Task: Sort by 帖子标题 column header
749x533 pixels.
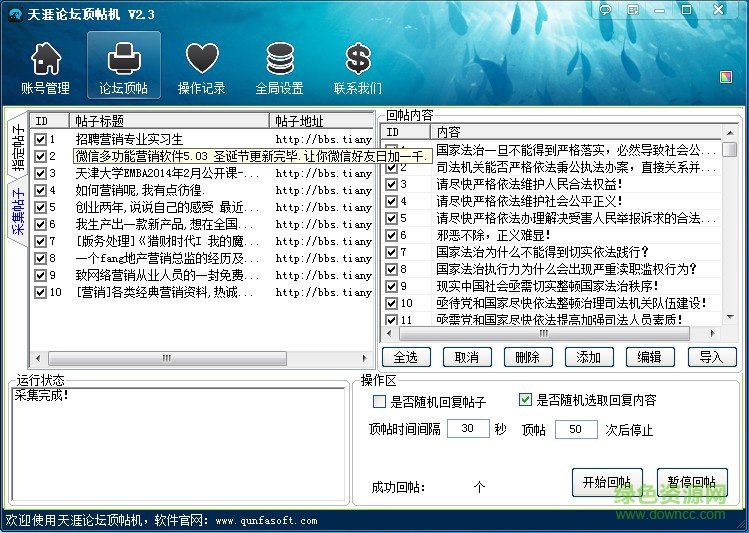Action: coord(170,121)
